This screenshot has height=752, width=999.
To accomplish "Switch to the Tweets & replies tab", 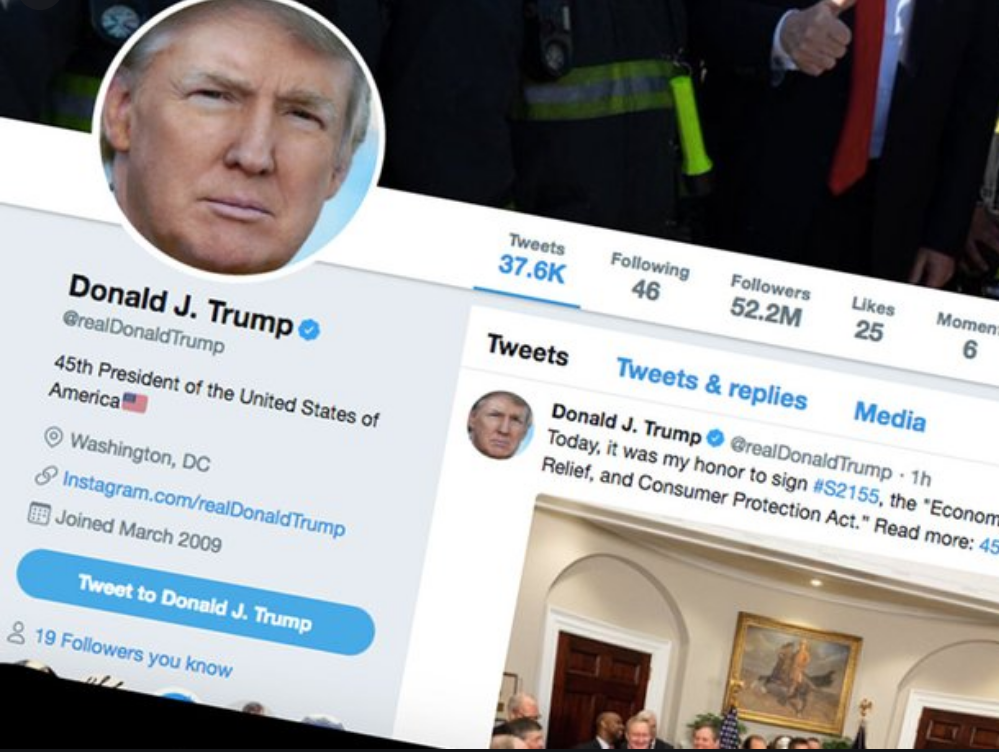I will (x=712, y=384).
